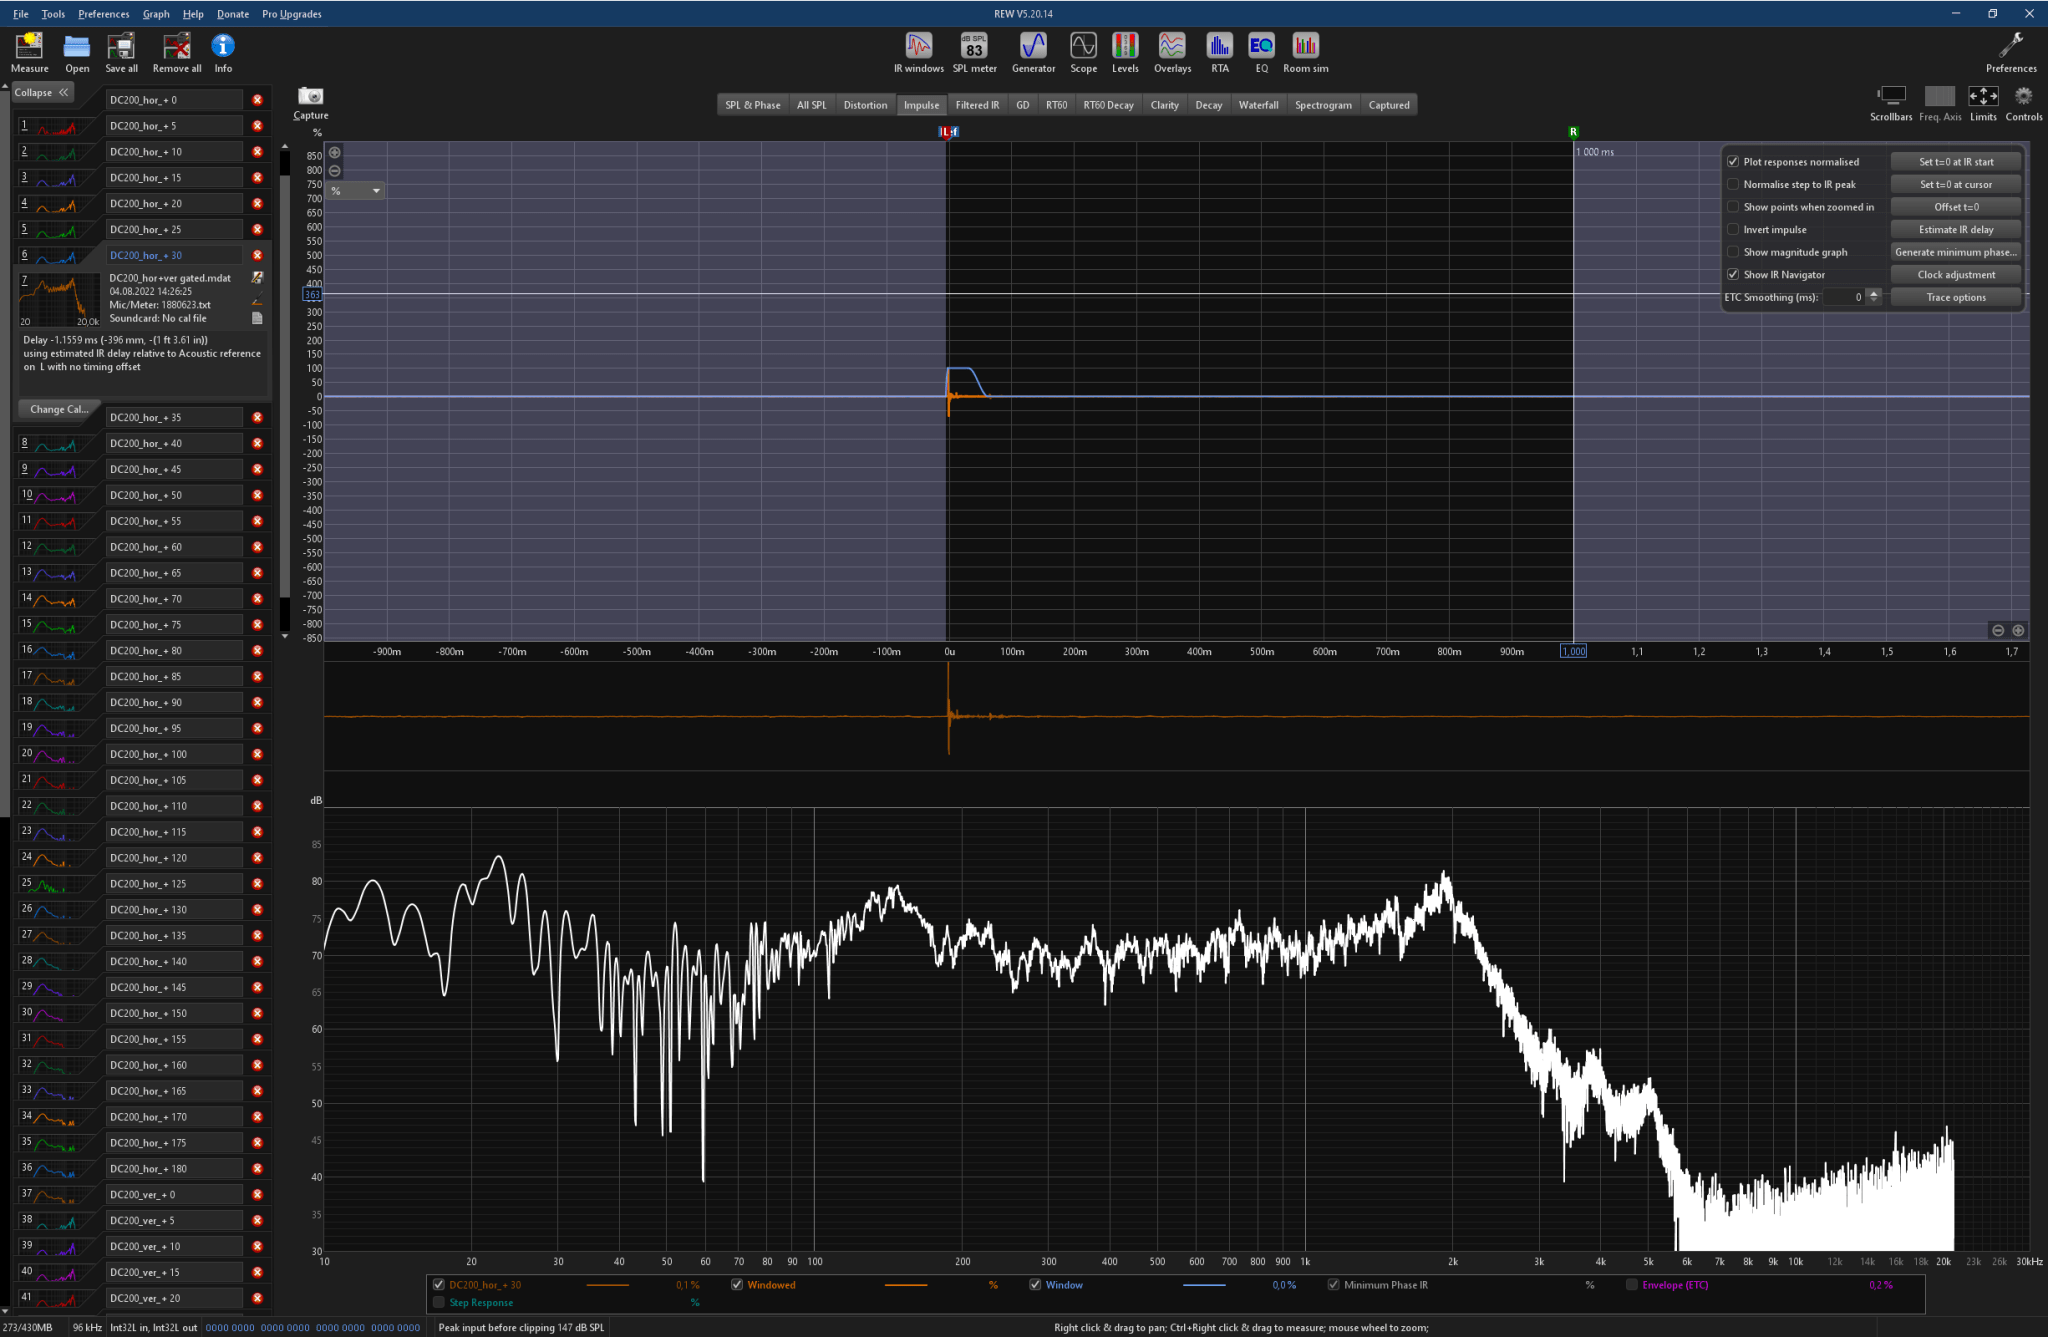The height and width of the screenshot is (1337, 2048).
Task: Open the % unit dropdown on graph
Action: [x=356, y=191]
